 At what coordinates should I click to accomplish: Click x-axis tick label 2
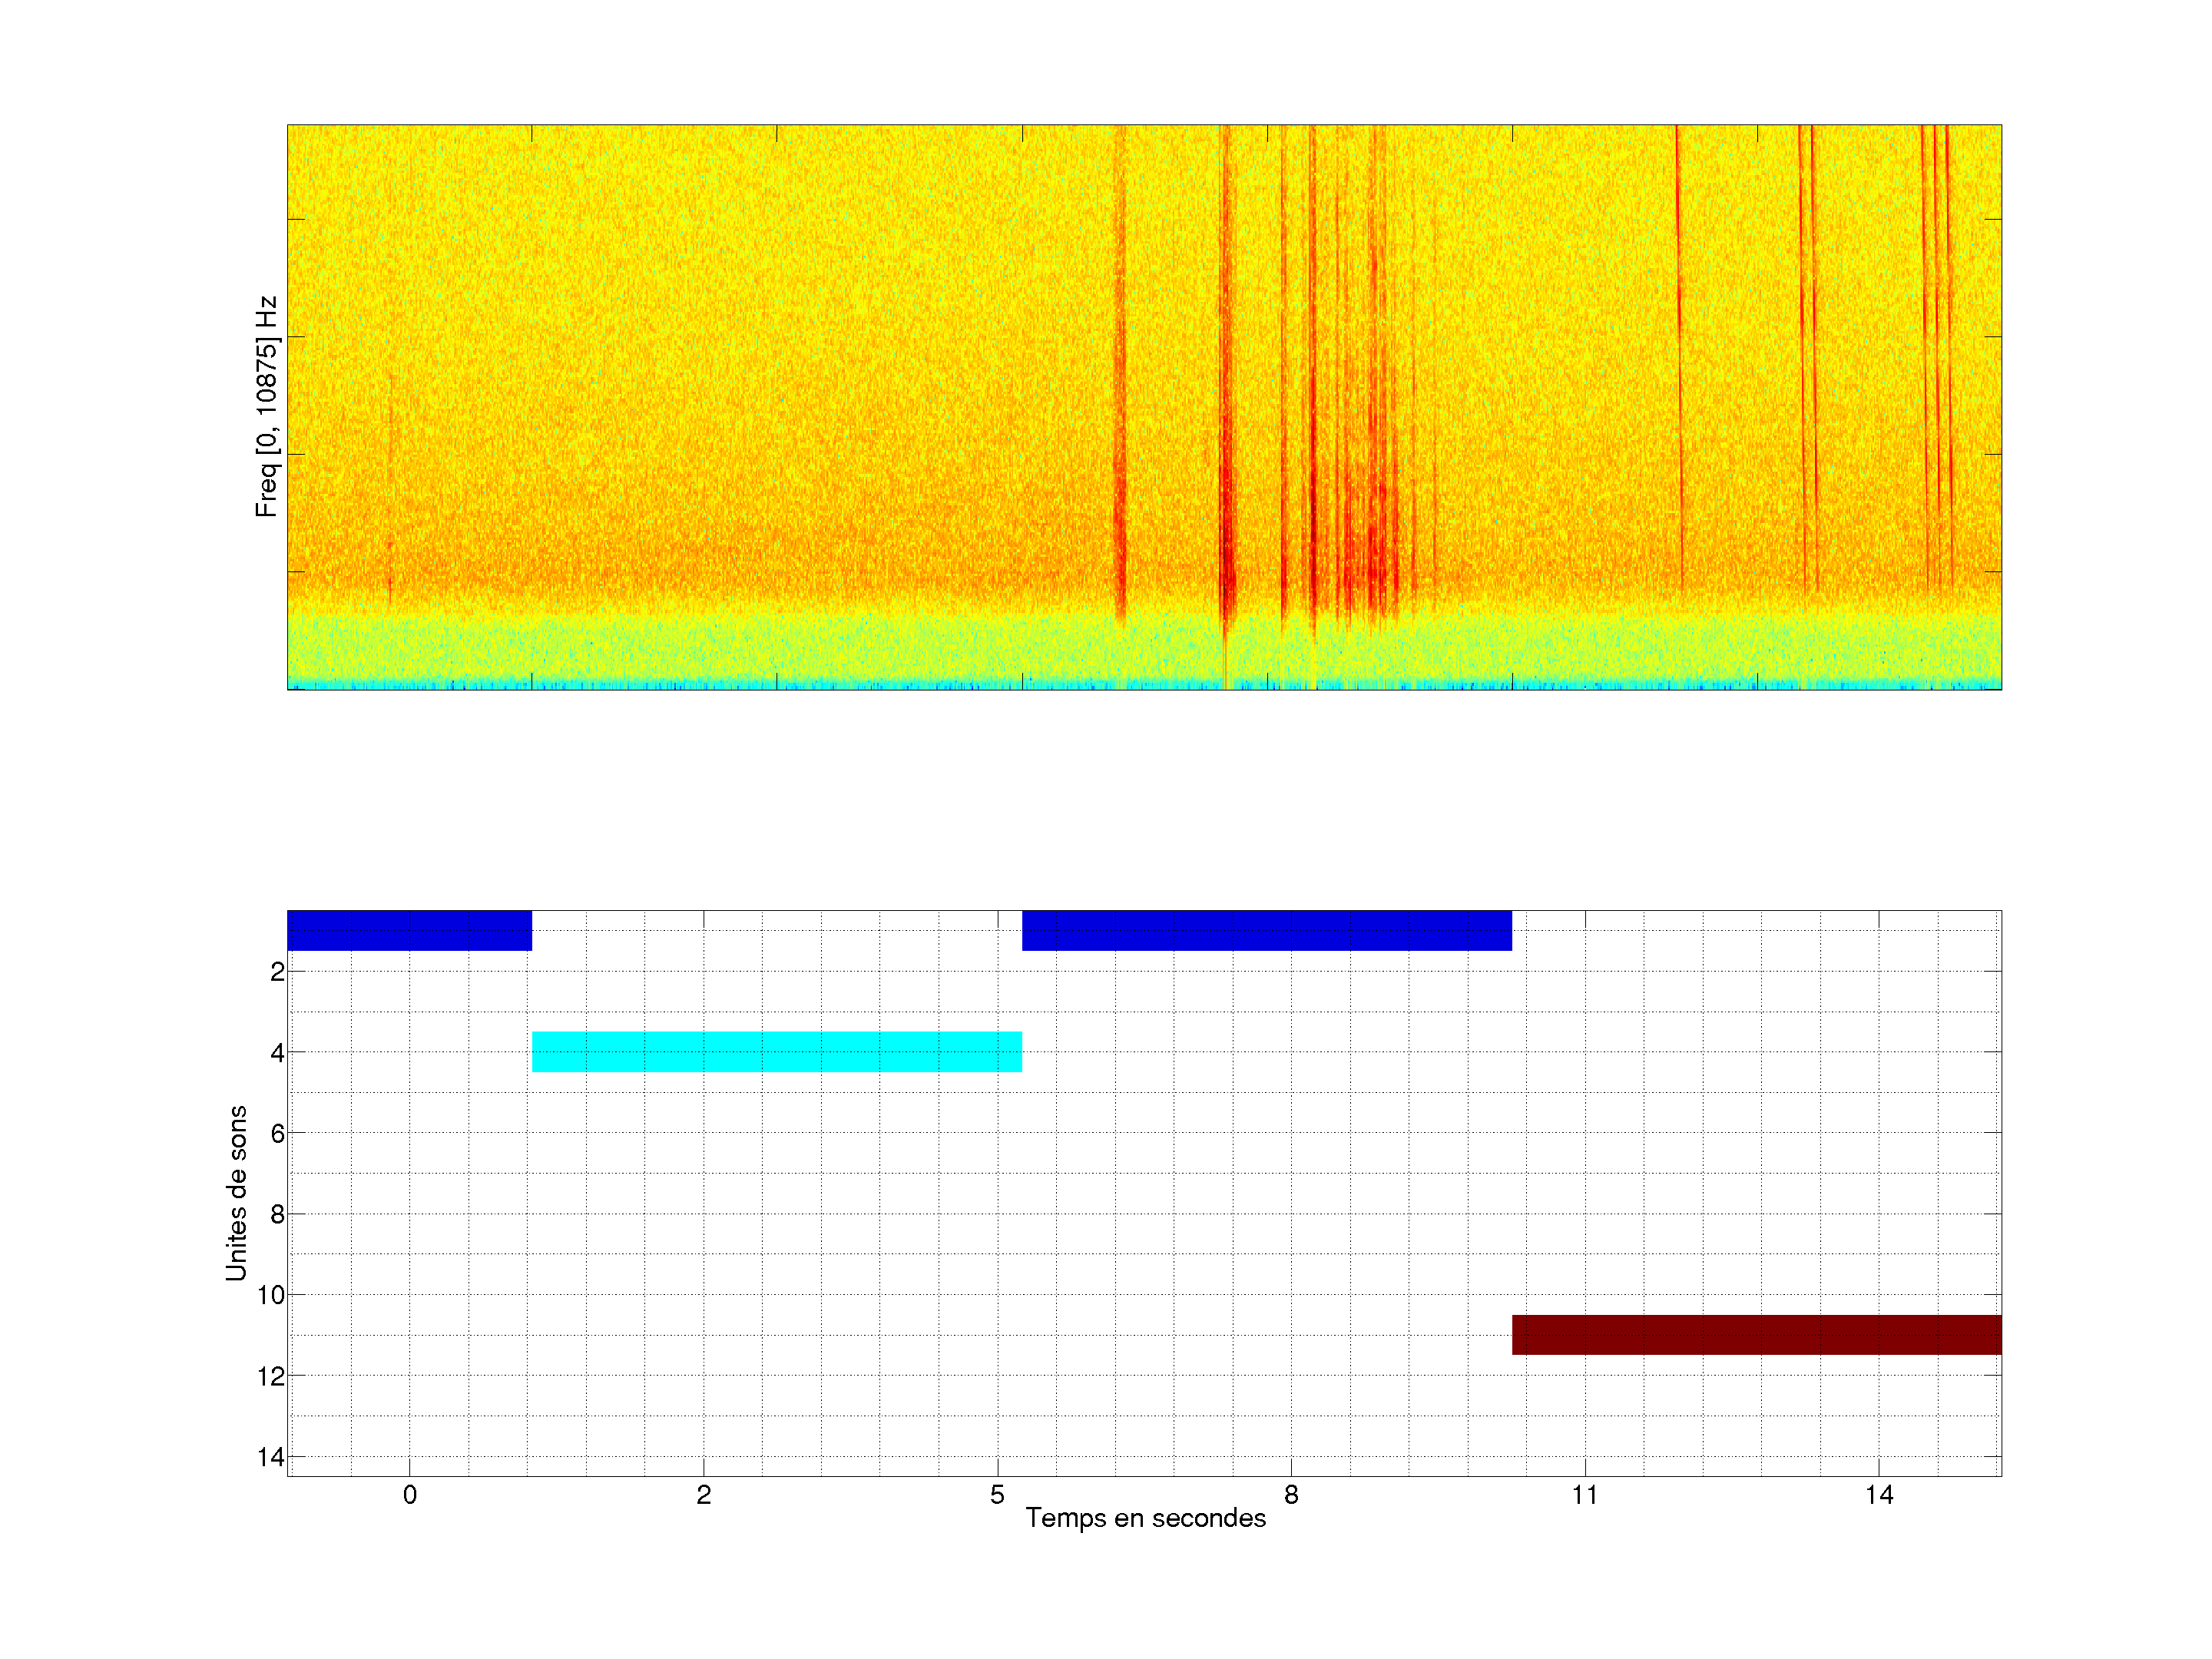[703, 1495]
